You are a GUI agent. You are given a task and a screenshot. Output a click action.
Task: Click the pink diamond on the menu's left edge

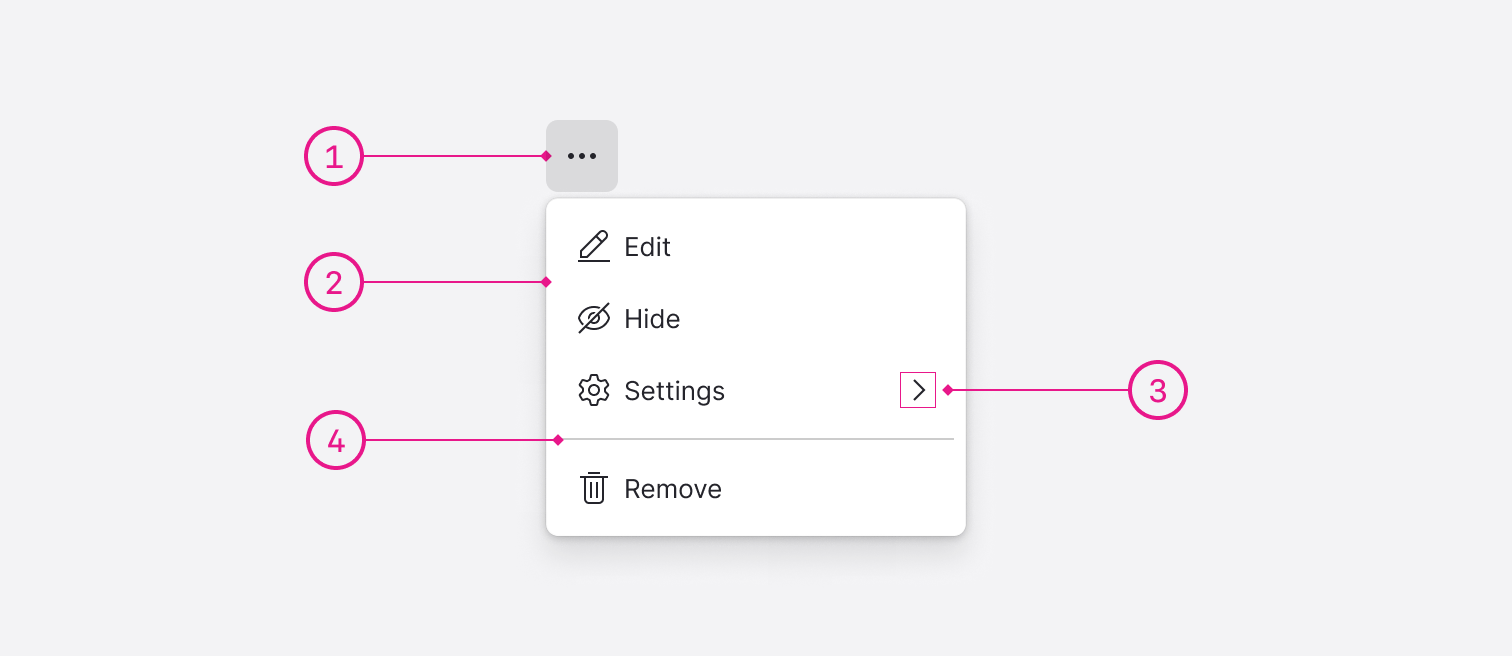tap(546, 282)
